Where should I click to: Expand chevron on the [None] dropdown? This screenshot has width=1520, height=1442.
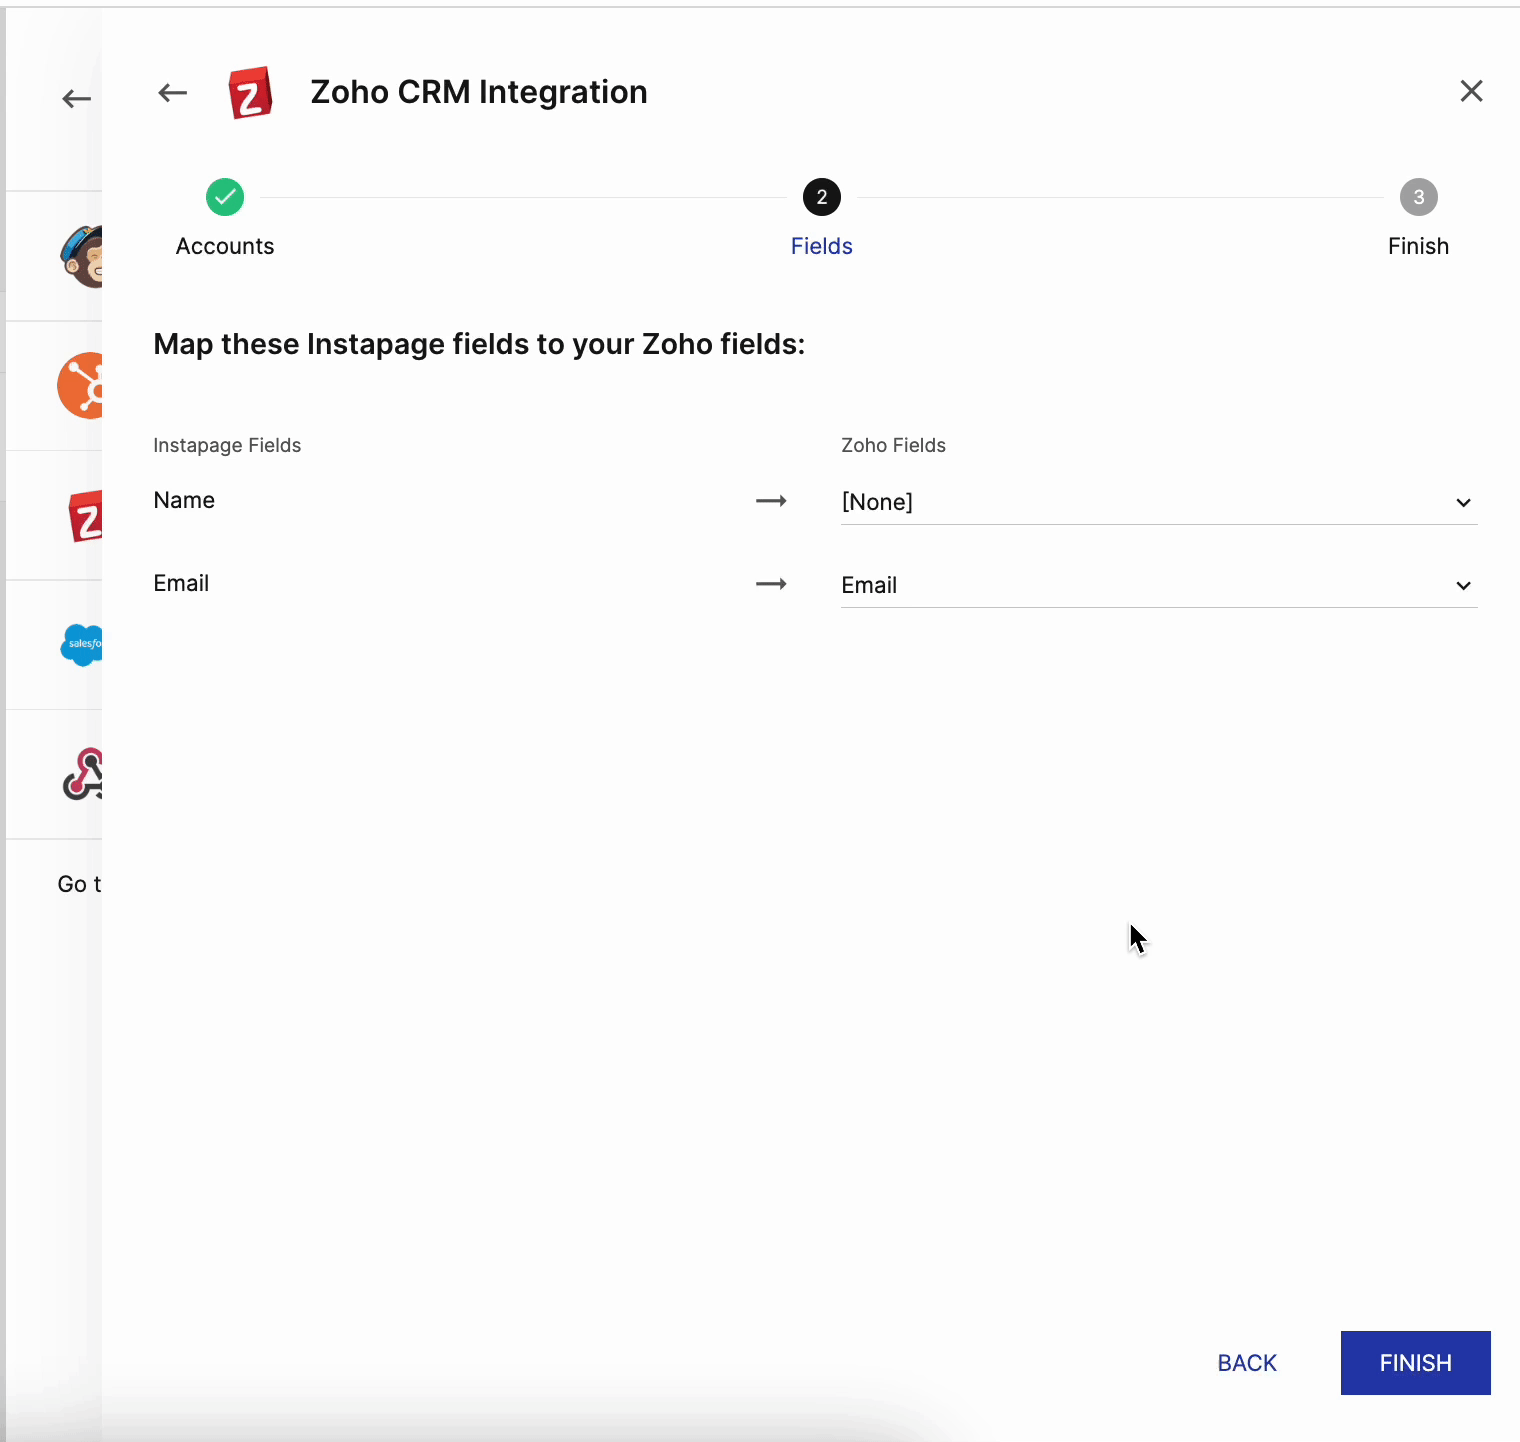(x=1463, y=503)
